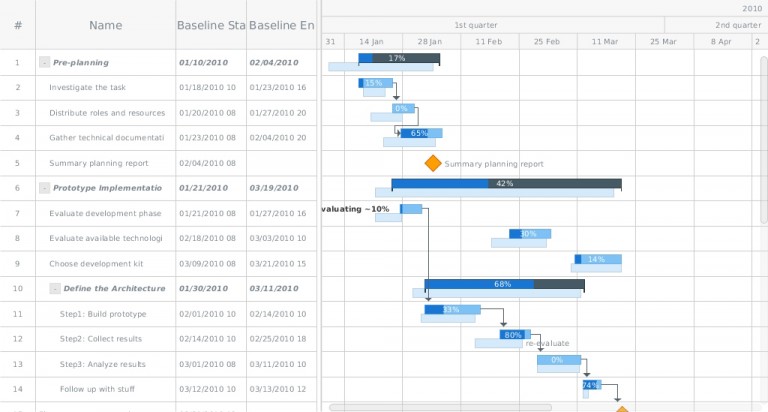
Task: Collapse the Pre-planning group
Action: pos(44,62)
